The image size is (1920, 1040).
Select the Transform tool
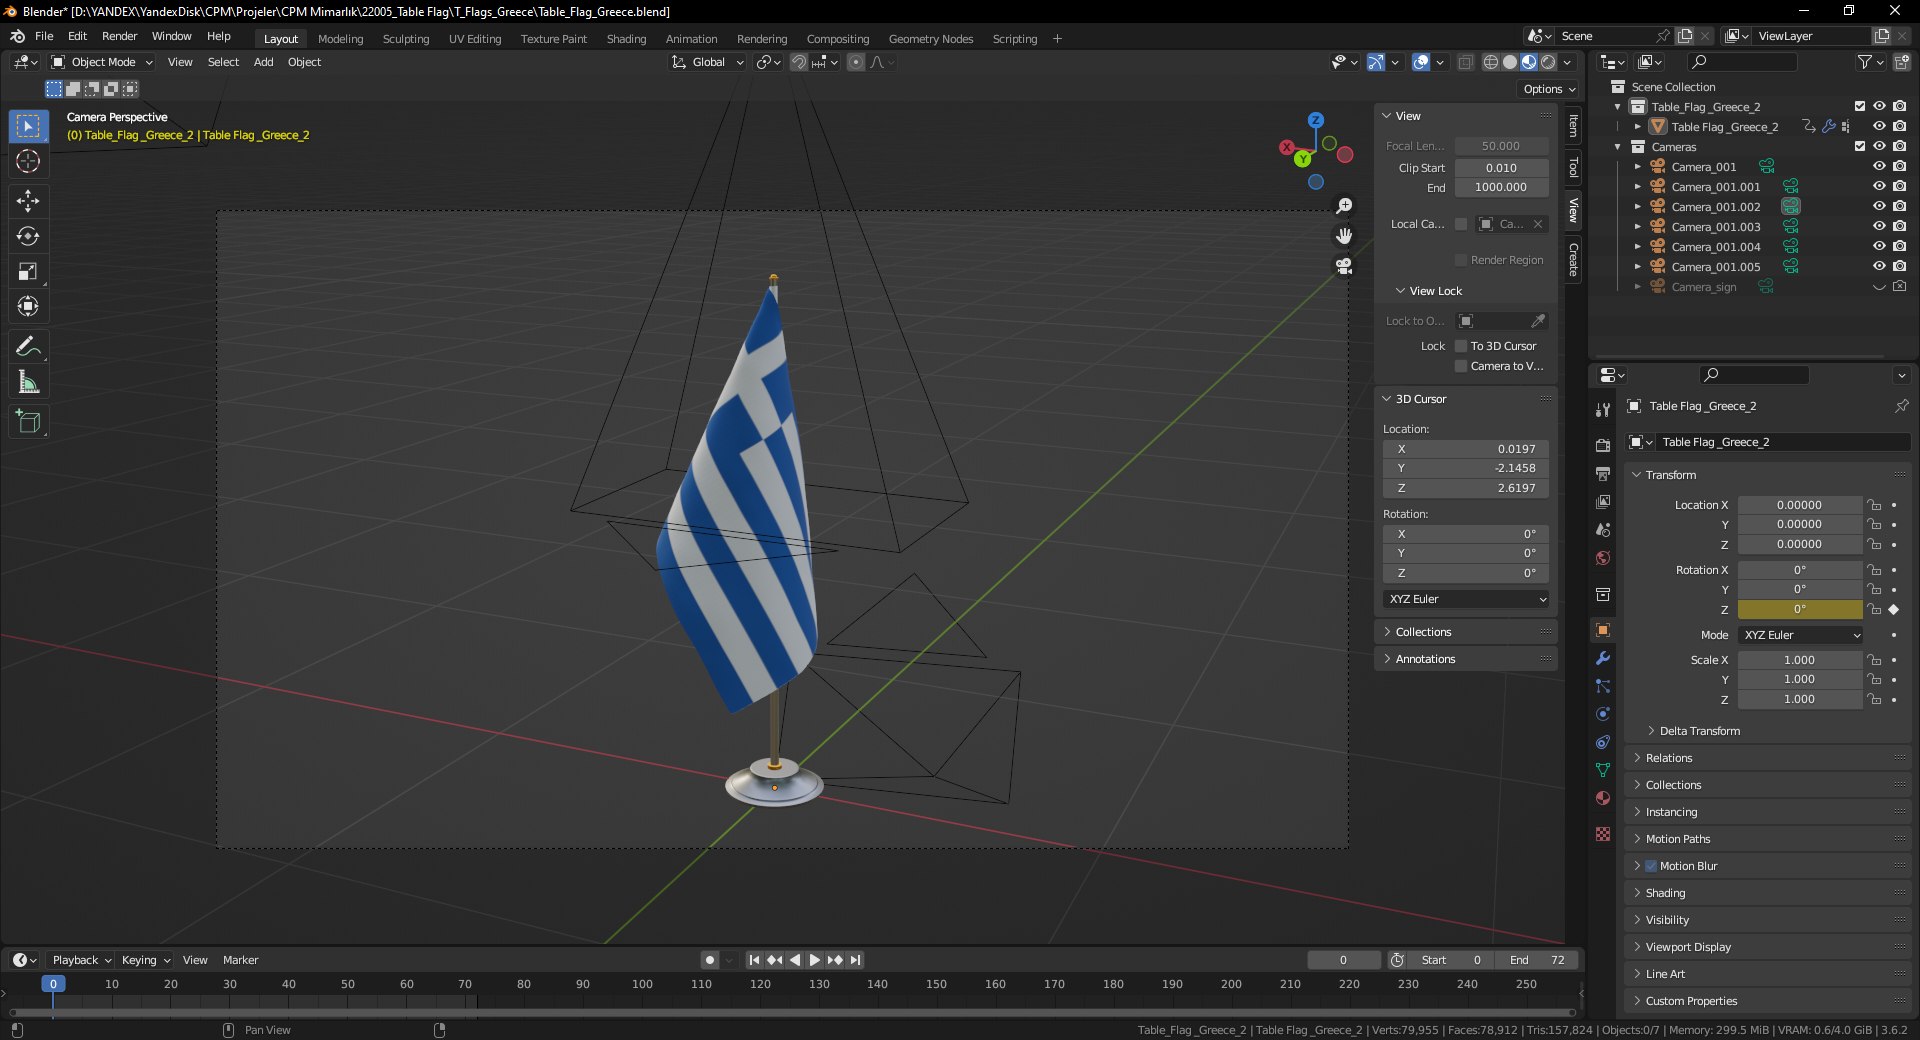(x=28, y=306)
